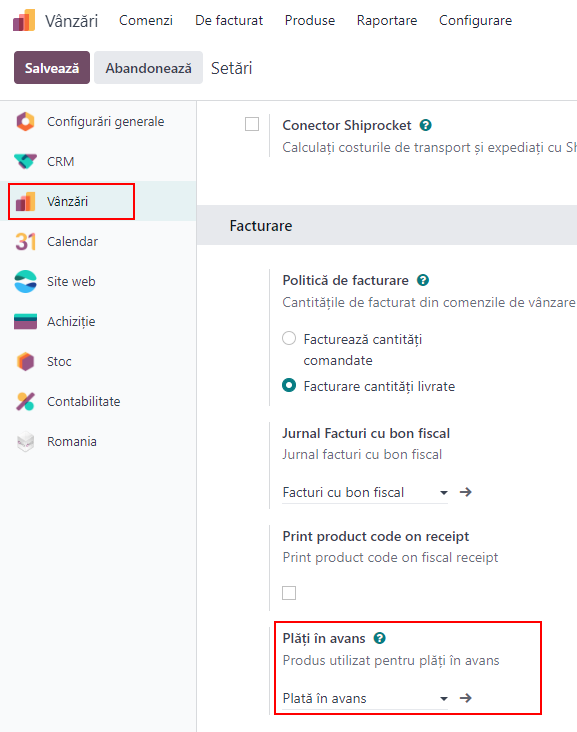
Task: Open Romania settings icon
Action: 25,442
